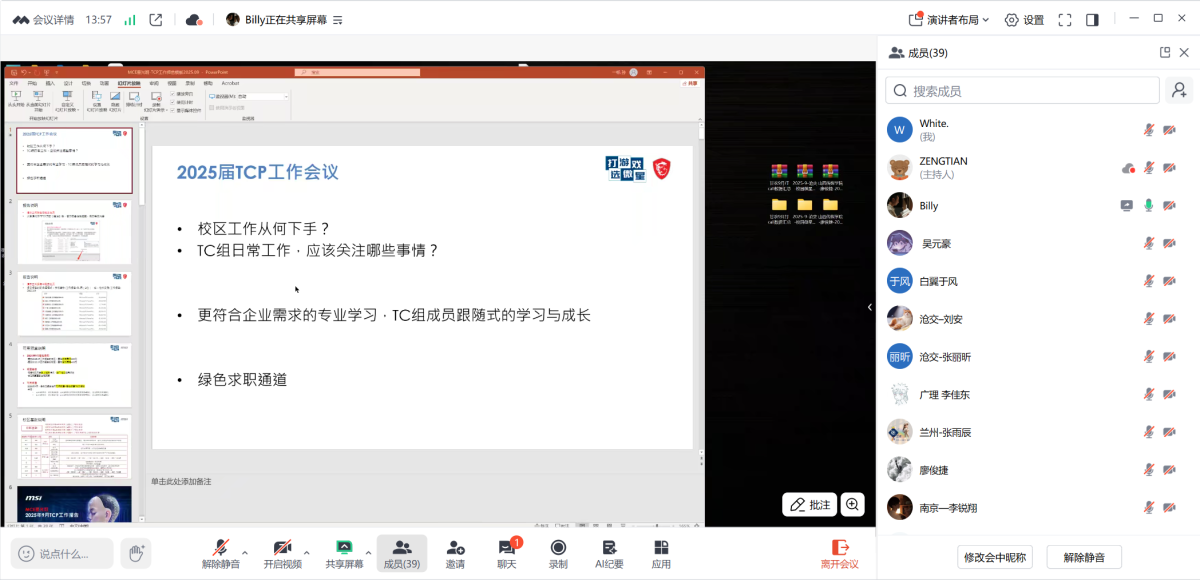The height and width of the screenshot is (580, 1200).
Task: Expand the 演讲者布局 layout dropdown
Action: [x=949, y=19]
